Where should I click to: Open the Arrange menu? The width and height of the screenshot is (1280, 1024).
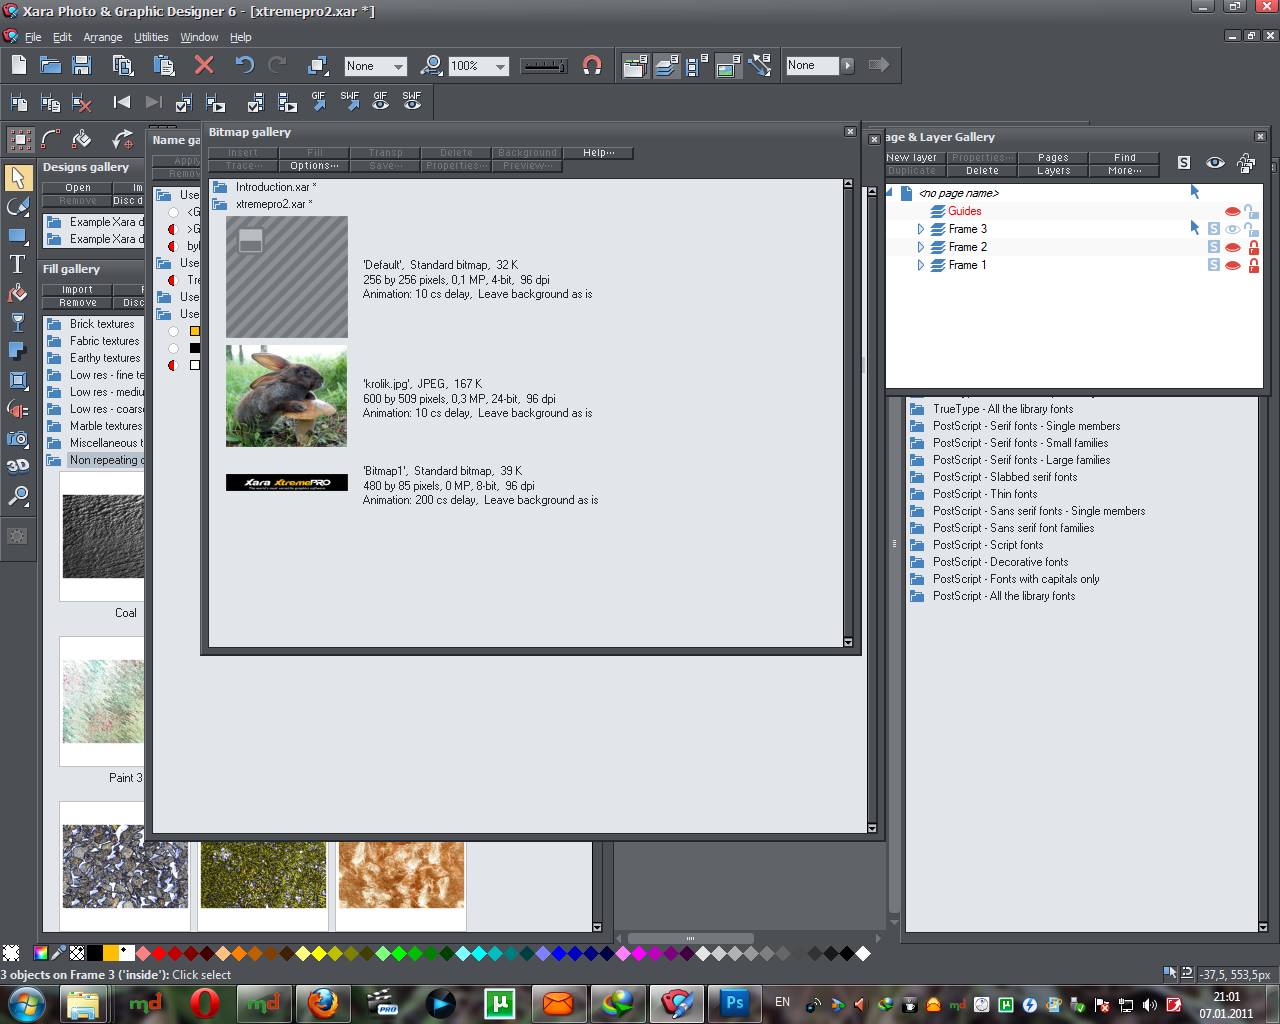click(x=102, y=37)
